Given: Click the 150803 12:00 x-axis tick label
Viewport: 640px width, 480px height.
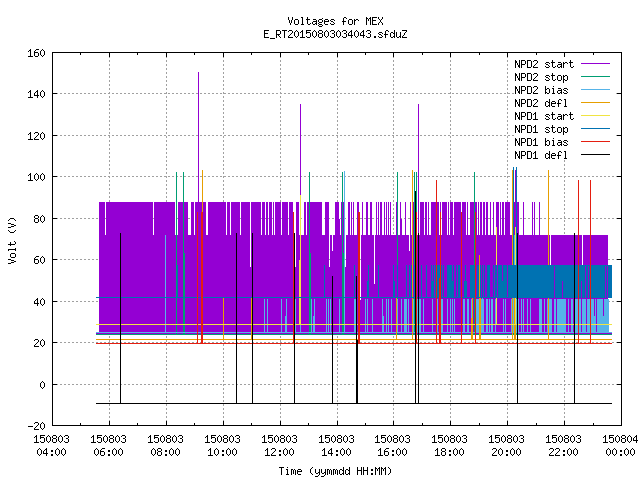Looking at the screenshot, I should point(279,446).
